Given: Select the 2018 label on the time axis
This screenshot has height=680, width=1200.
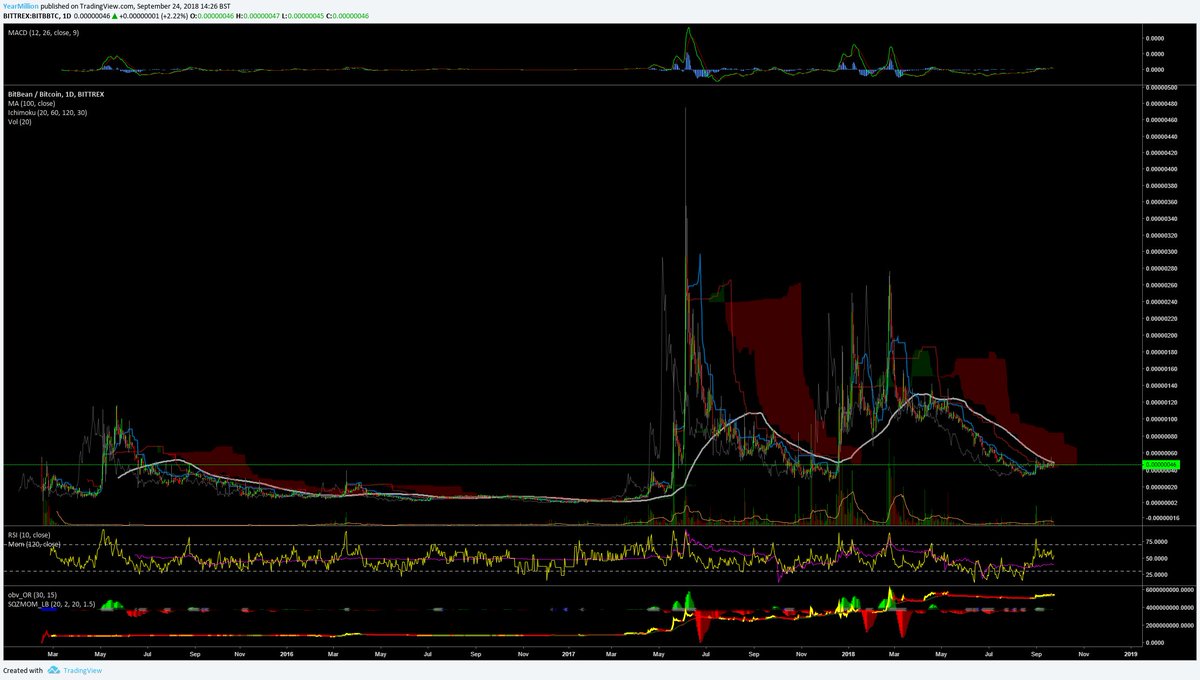Looking at the screenshot, I should coord(850,653).
